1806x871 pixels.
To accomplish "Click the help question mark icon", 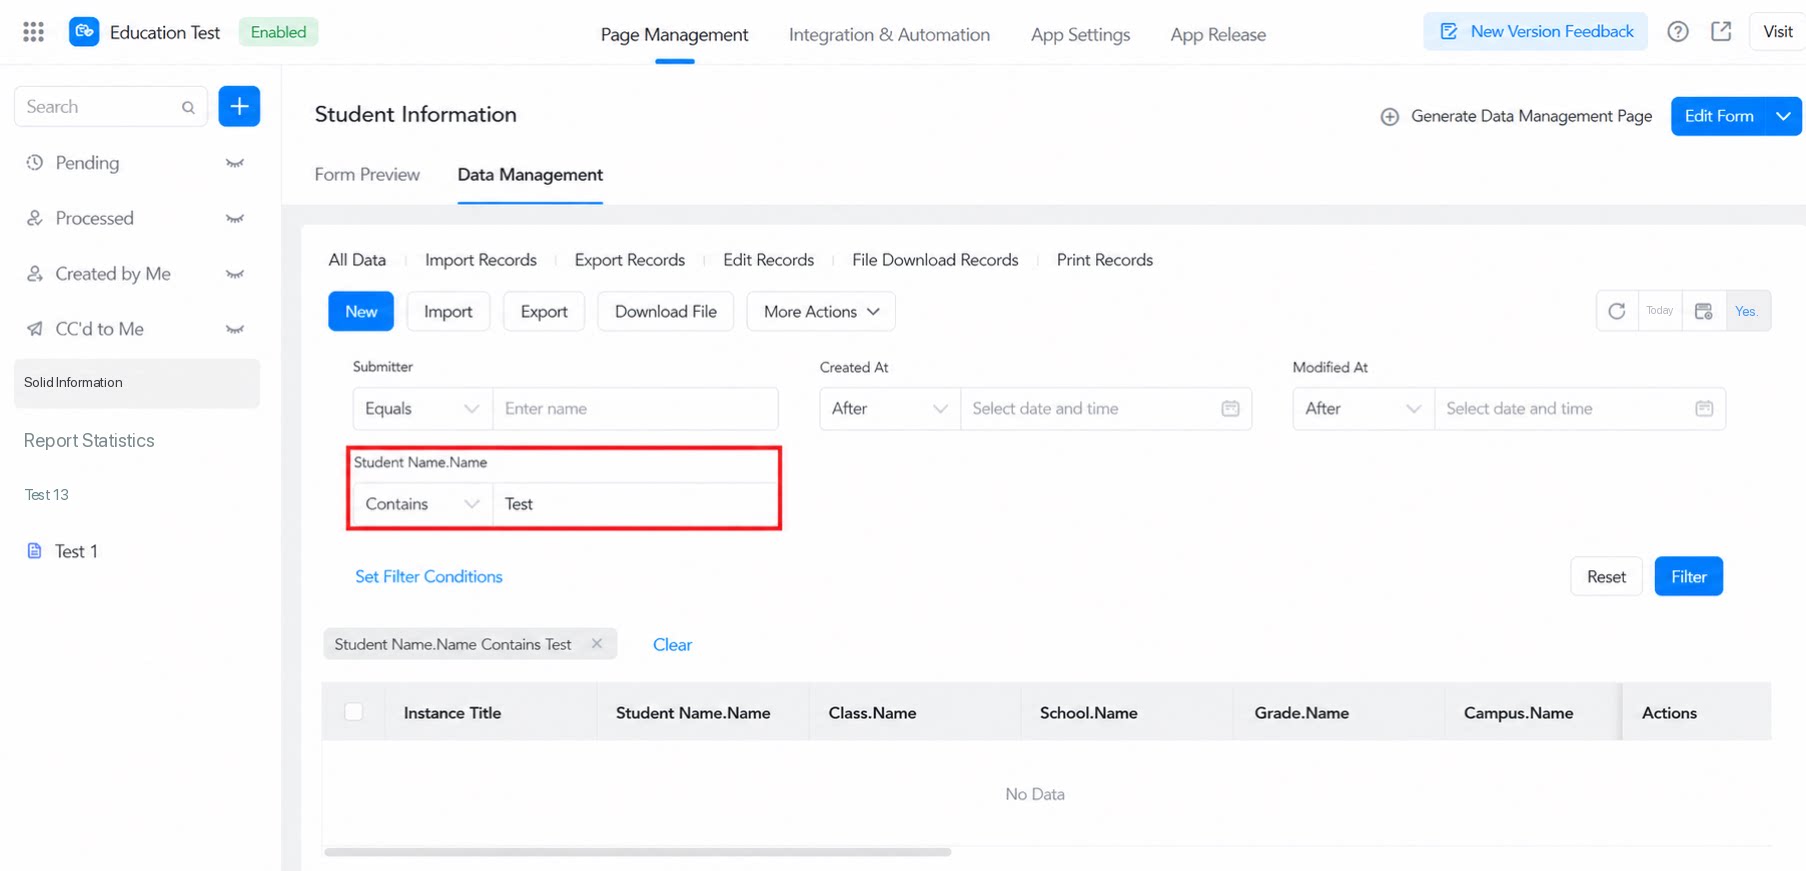I will [x=1678, y=32].
